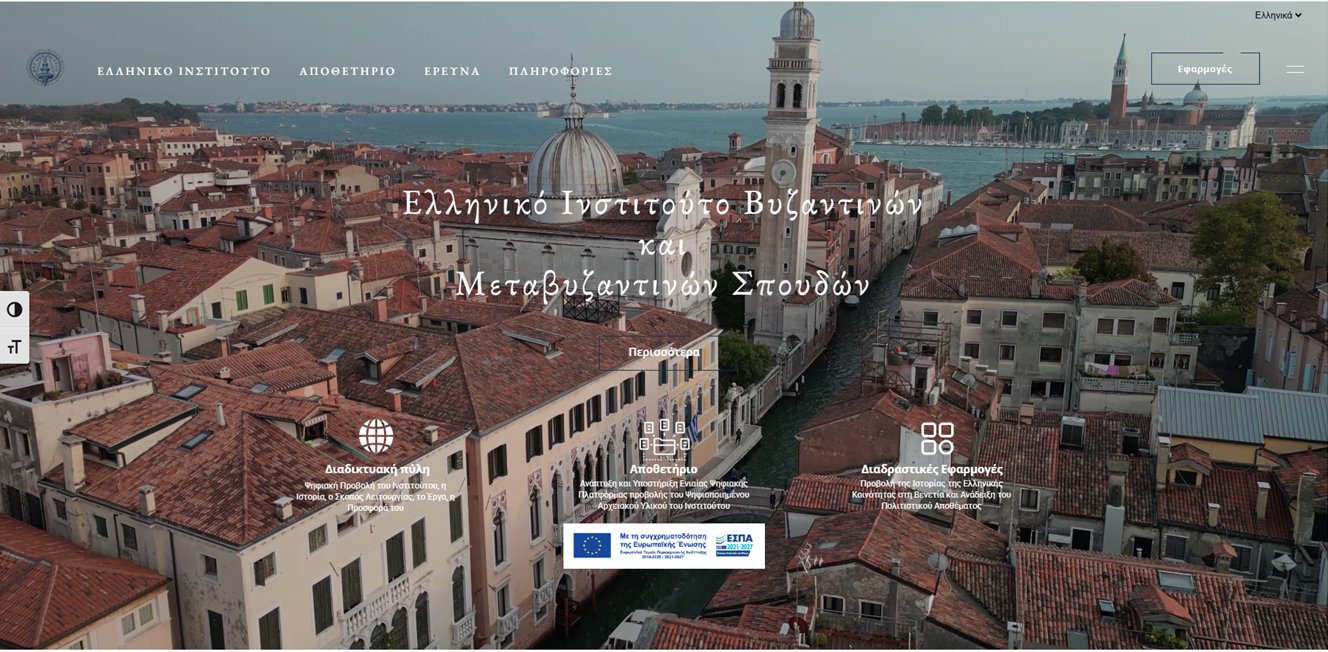Open the ΕΛΛΗΝΙΚΟ ΙΝΣΤΙΤΟΥΤΟ menu
Image resolution: width=1328 pixels, height=652 pixels.
184,71
